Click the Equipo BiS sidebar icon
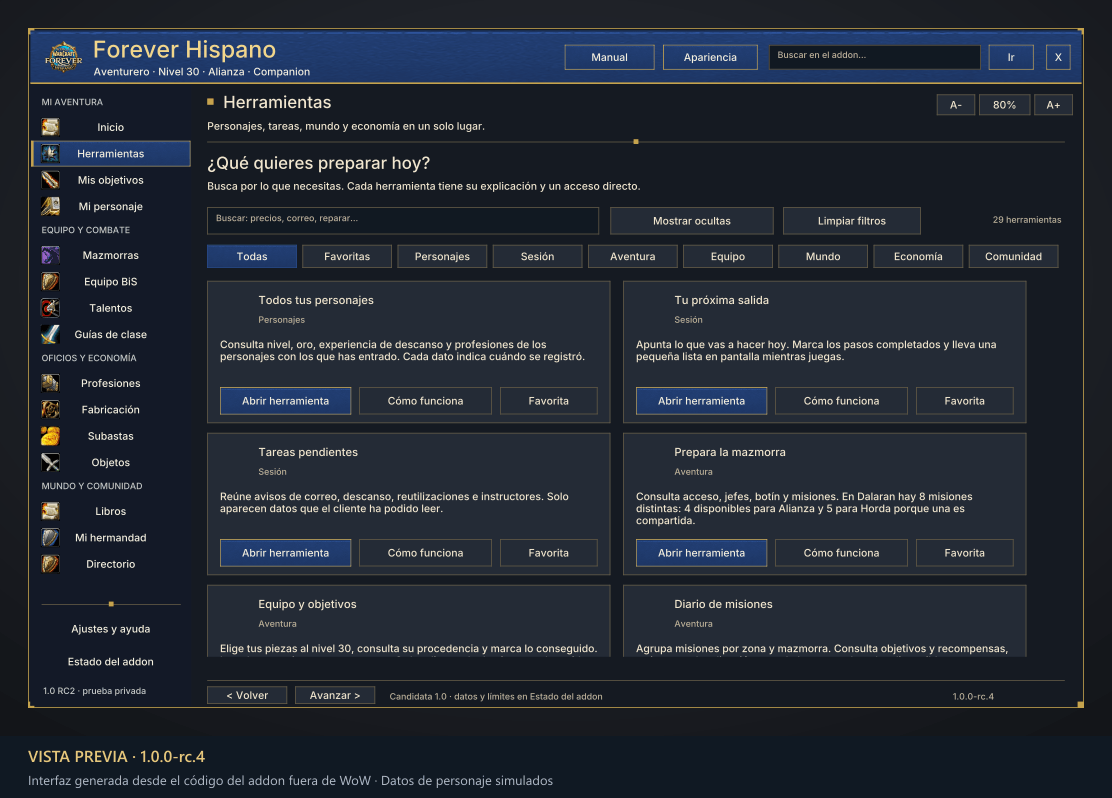The height and width of the screenshot is (798, 1112). point(50,282)
